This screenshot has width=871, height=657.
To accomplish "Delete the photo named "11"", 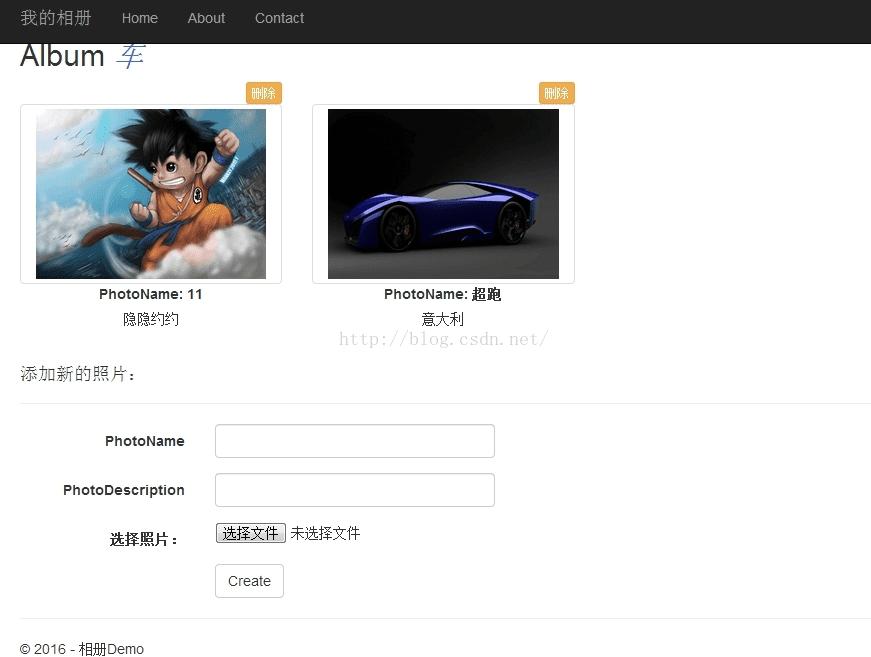I will 263,92.
